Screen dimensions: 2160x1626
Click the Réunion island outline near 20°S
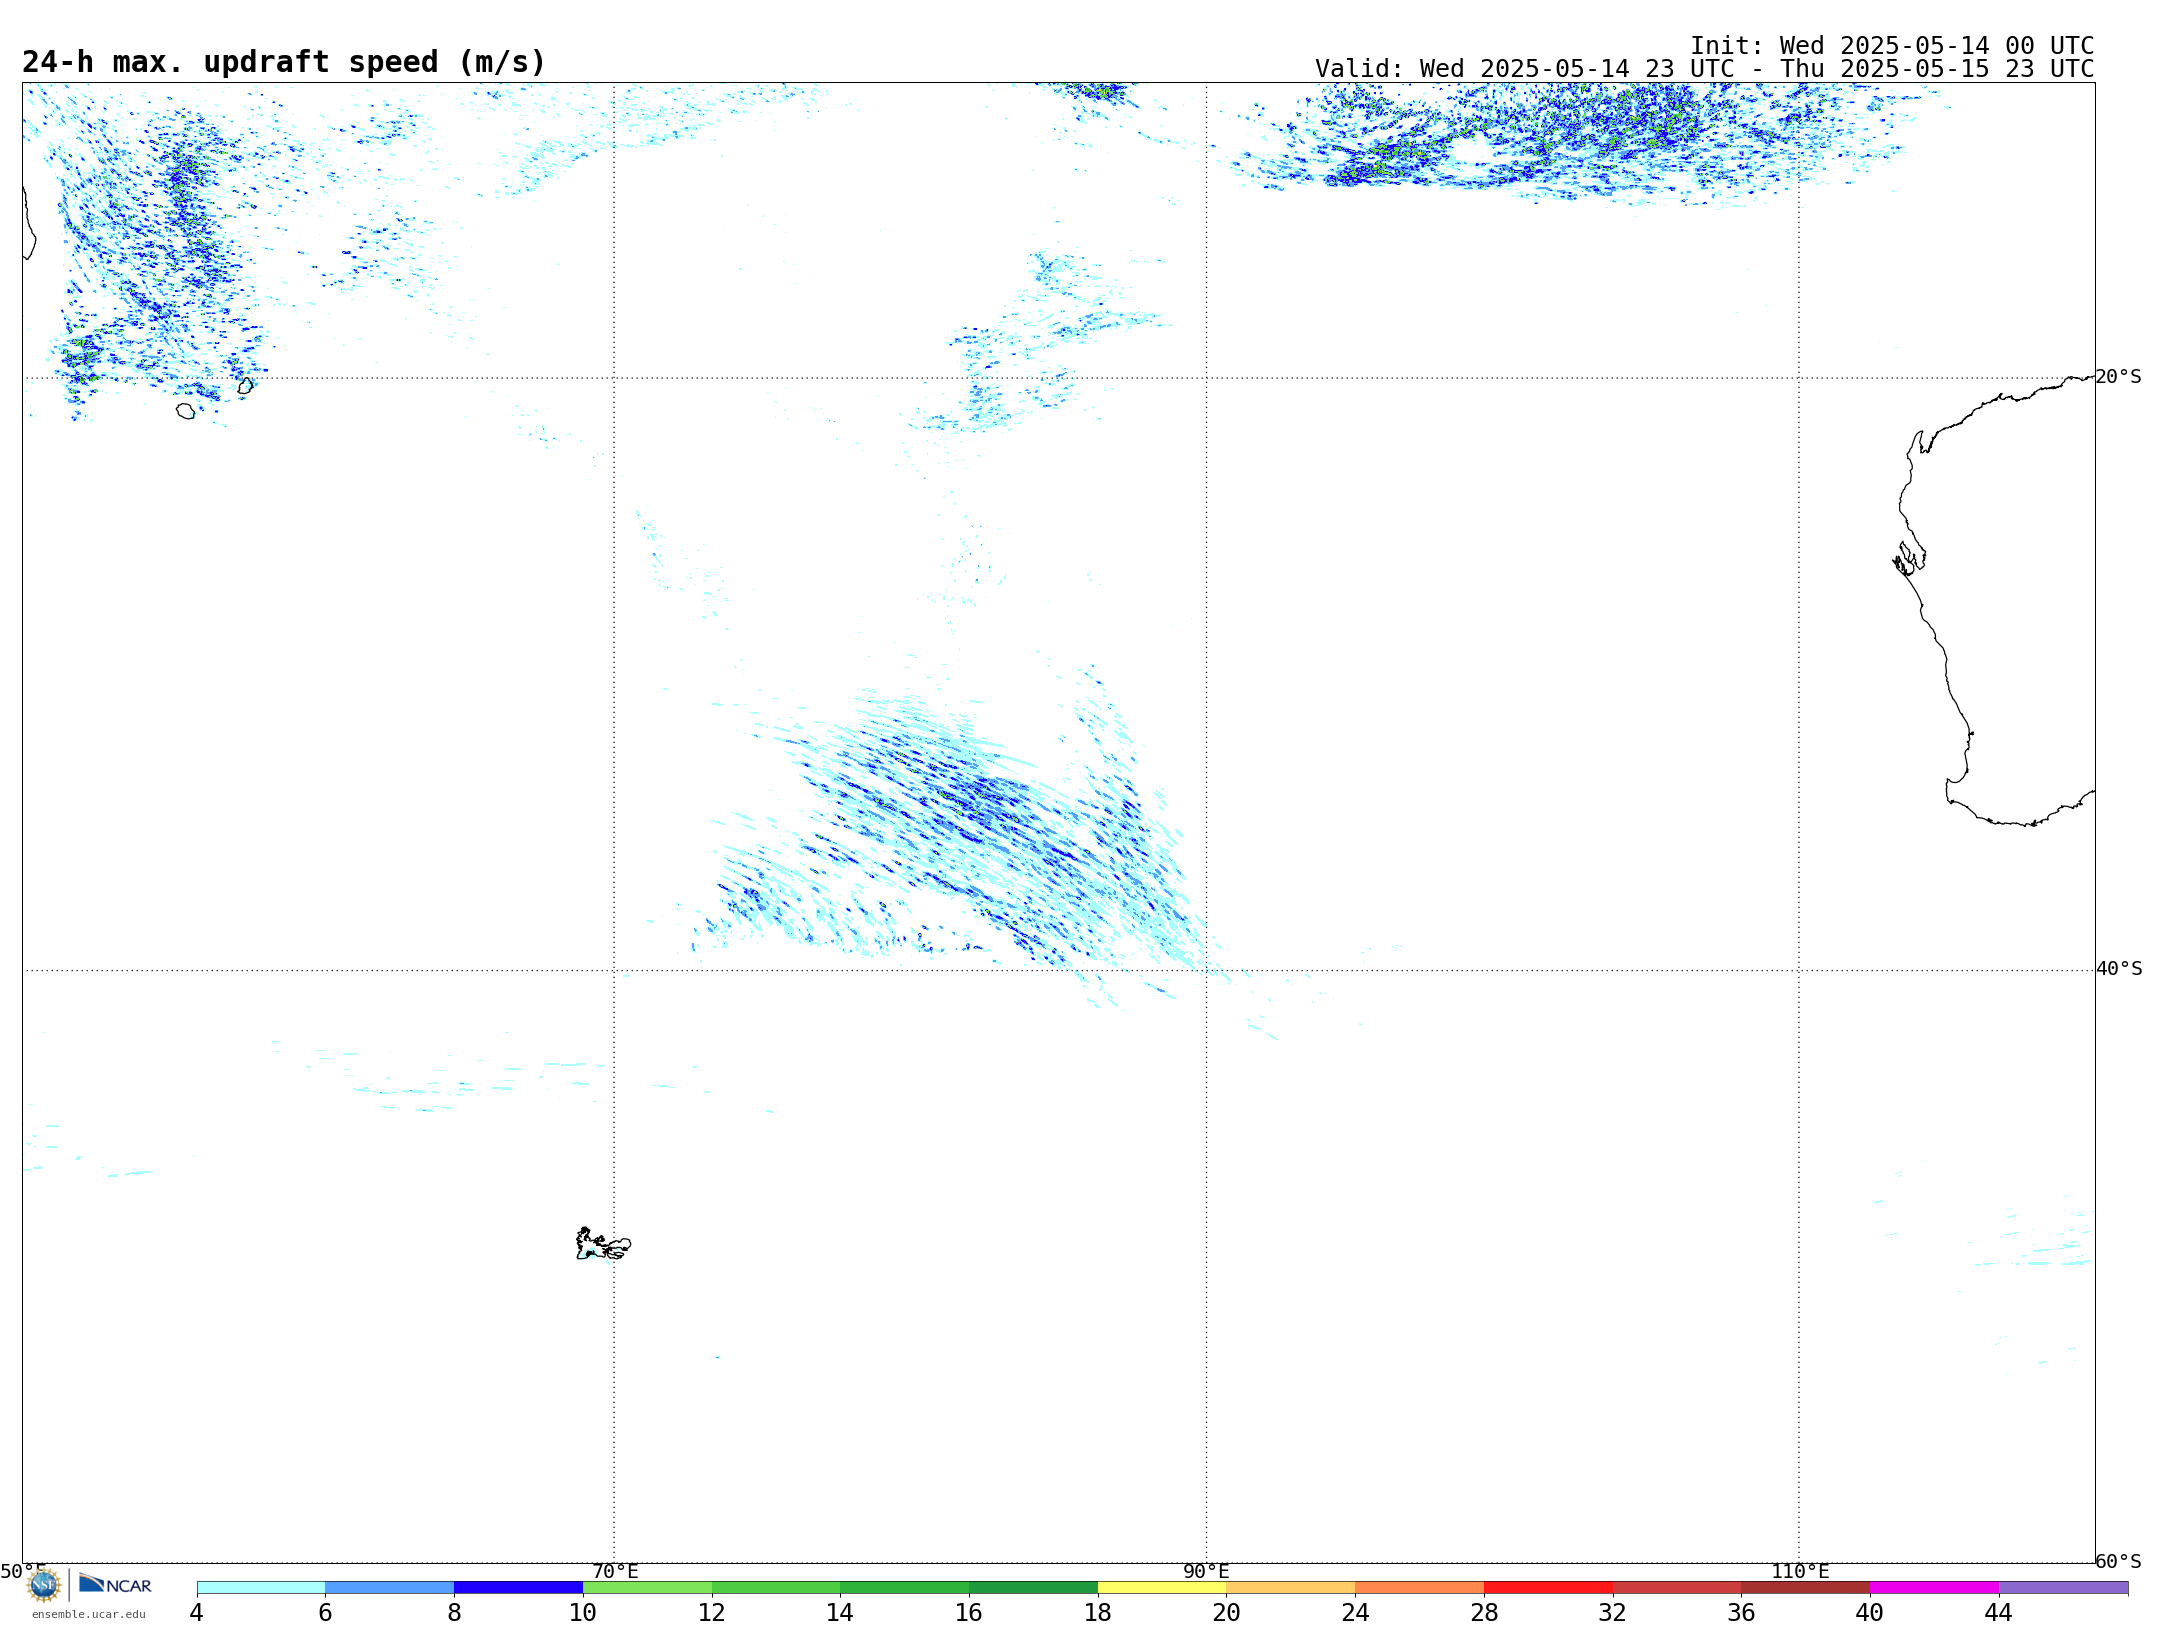click(x=185, y=411)
